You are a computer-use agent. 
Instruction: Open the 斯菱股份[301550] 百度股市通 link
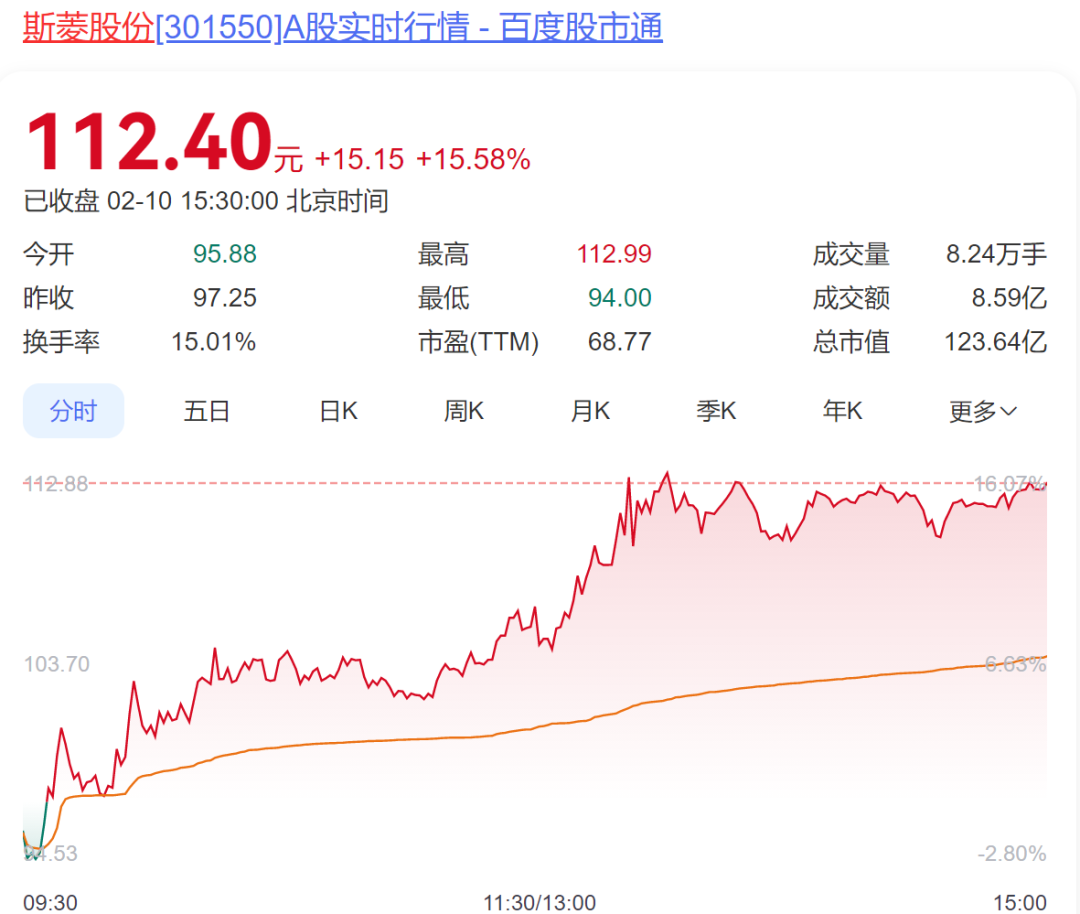click(x=342, y=28)
